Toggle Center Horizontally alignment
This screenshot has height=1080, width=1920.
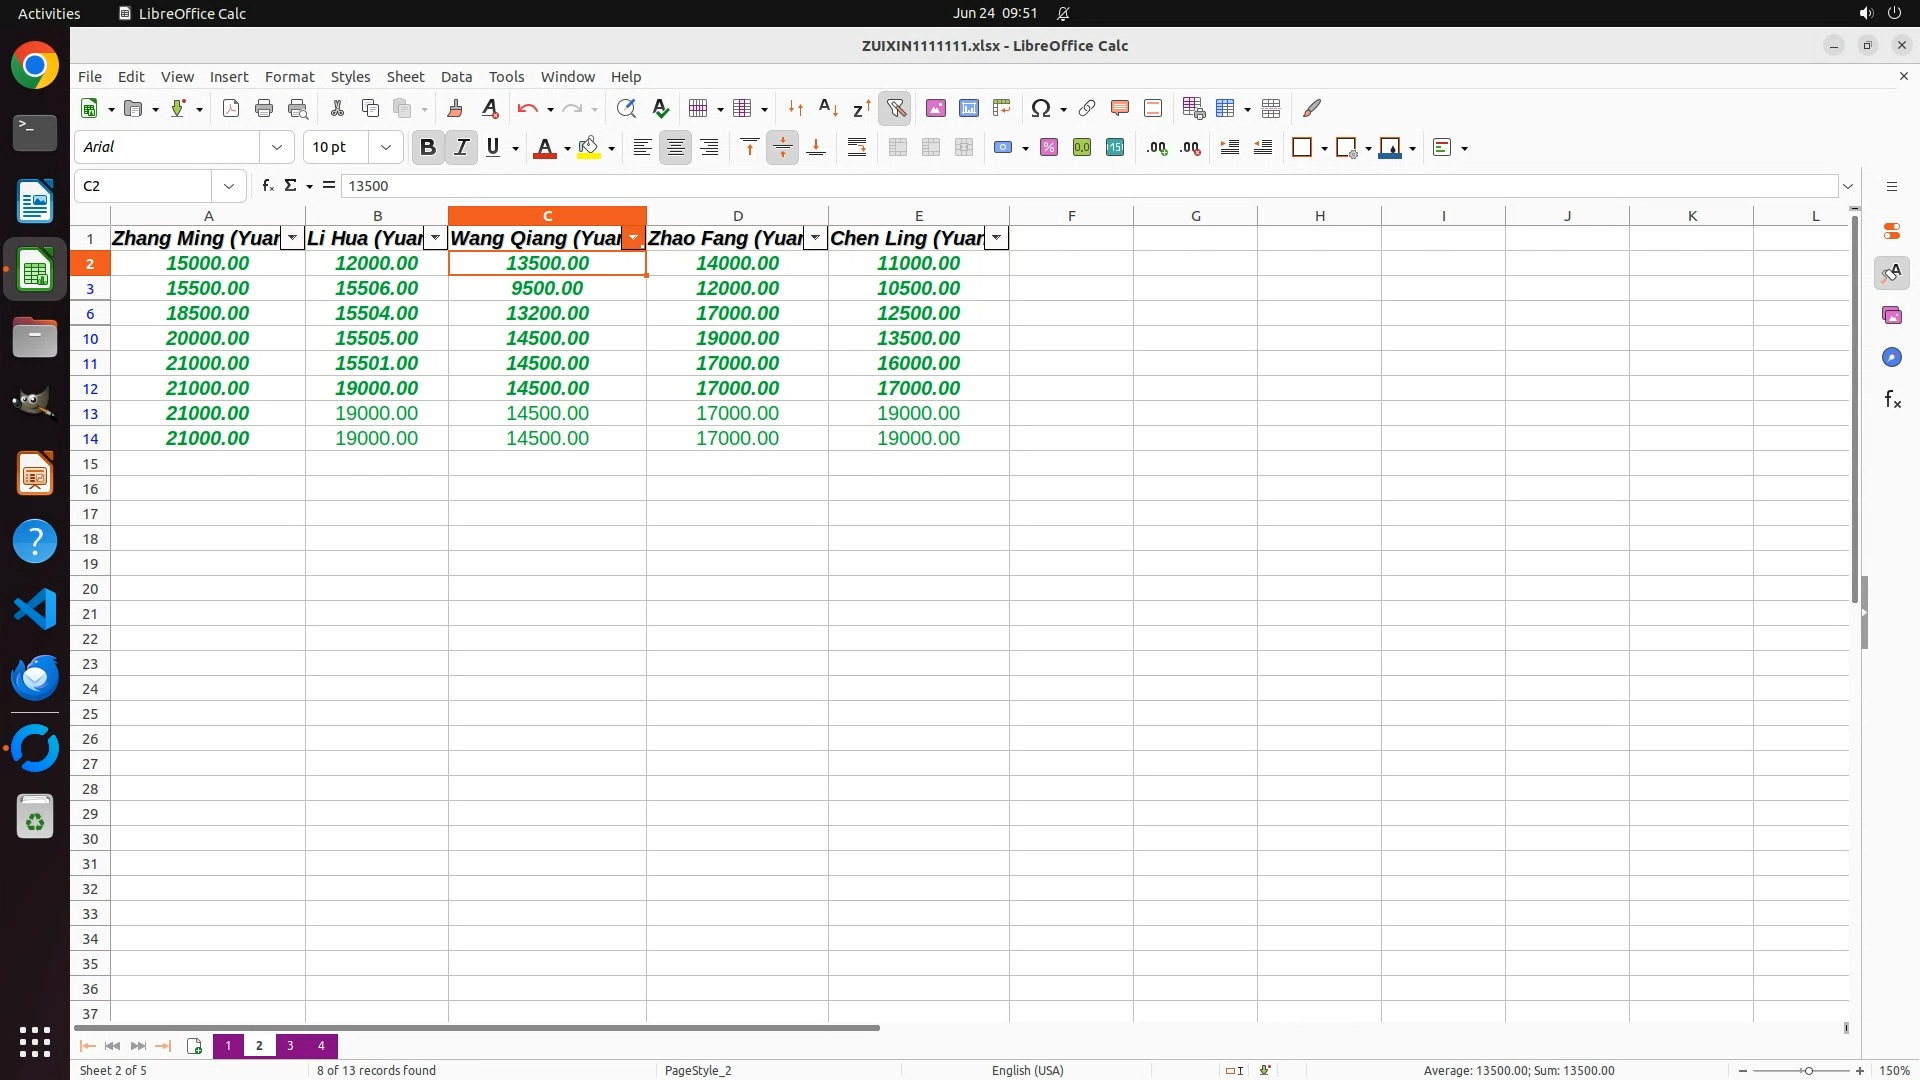(676, 148)
